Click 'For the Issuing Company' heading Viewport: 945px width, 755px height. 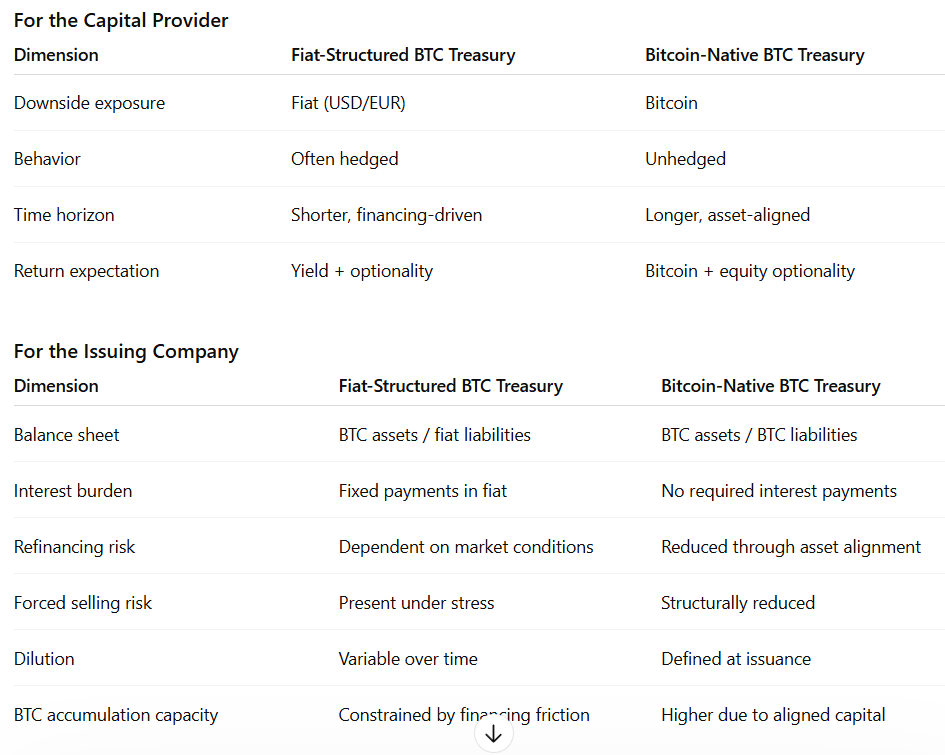126,351
